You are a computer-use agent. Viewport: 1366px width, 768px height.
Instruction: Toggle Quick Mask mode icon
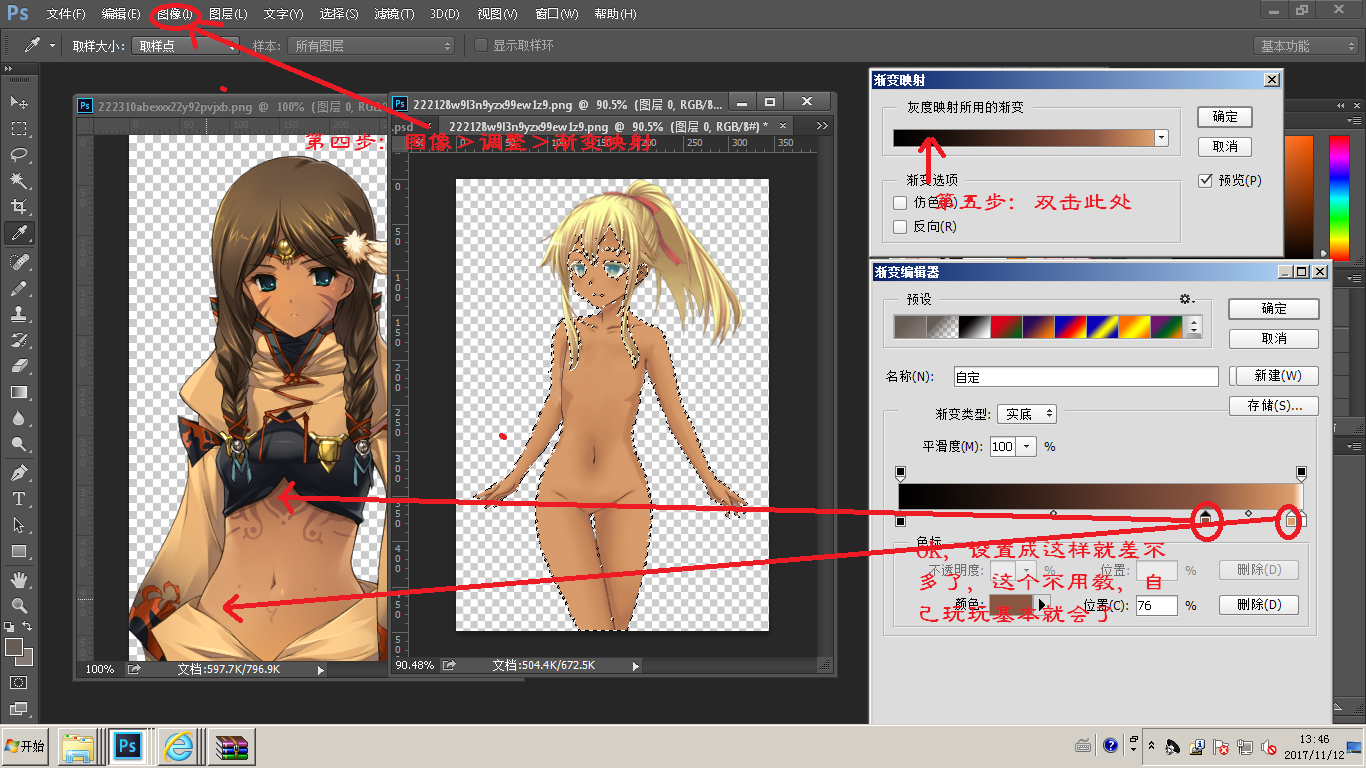[x=19, y=682]
